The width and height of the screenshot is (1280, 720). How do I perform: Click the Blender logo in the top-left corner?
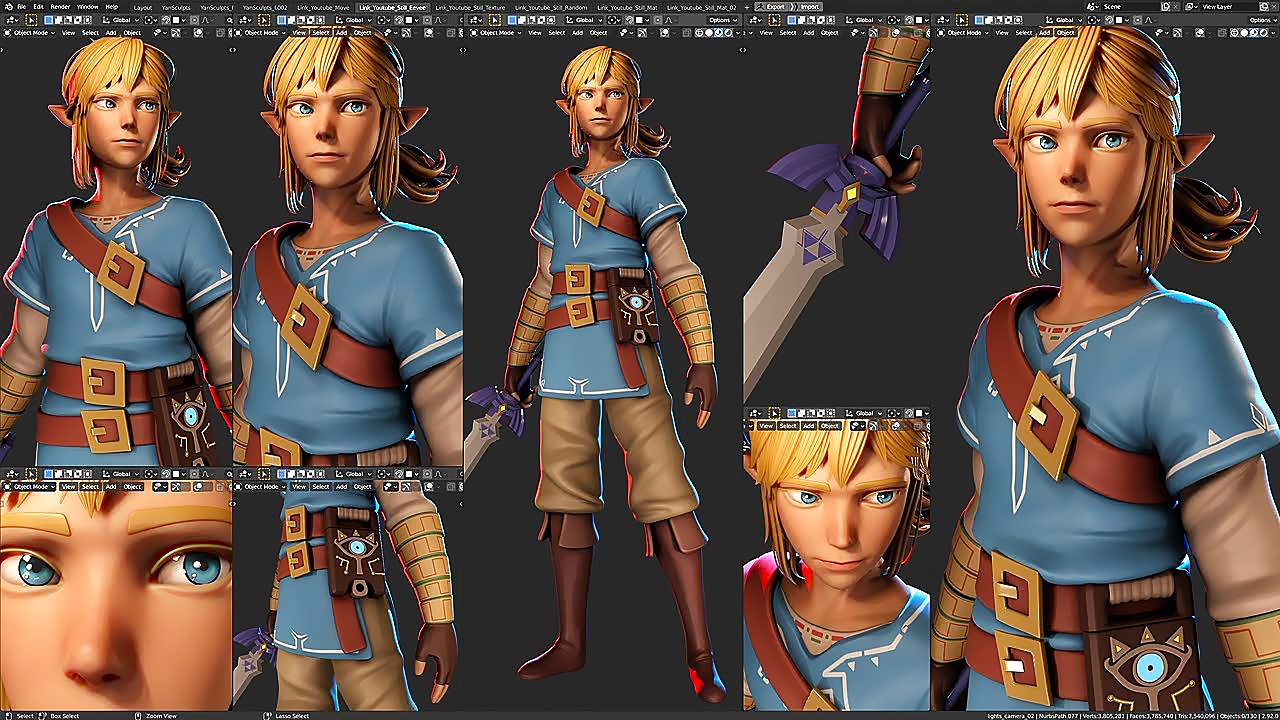tap(6, 6)
